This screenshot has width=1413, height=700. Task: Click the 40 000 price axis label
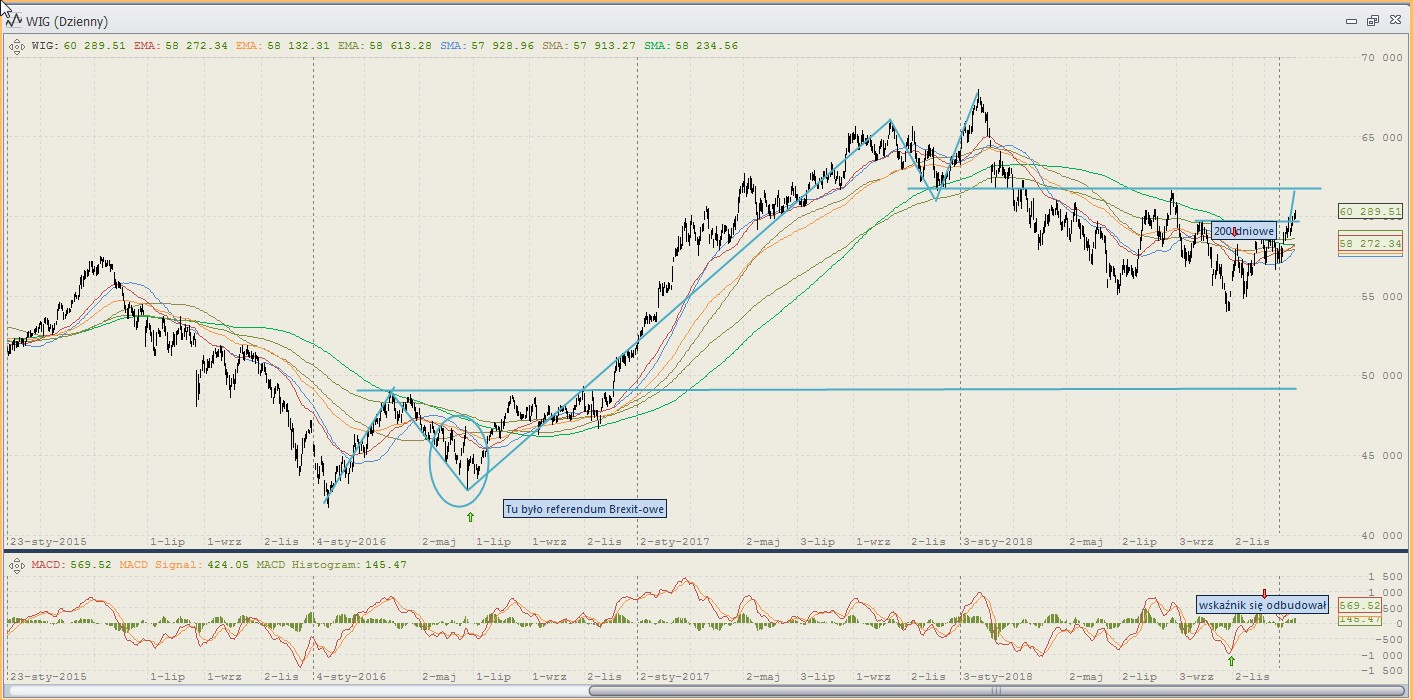click(1381, 536)
